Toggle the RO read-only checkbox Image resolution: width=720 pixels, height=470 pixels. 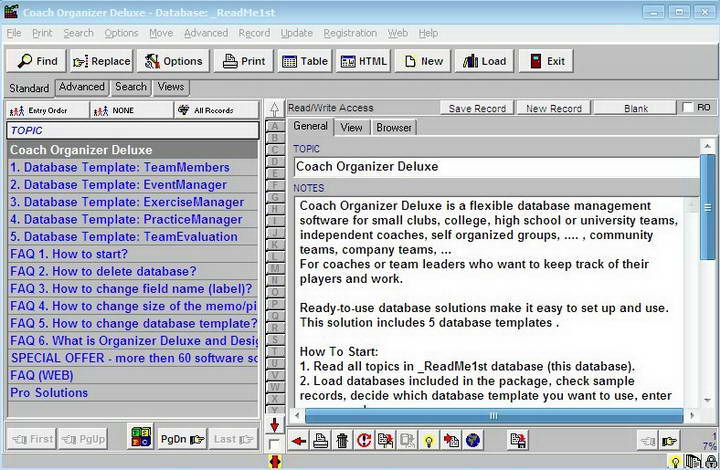[x=687, y=107]
